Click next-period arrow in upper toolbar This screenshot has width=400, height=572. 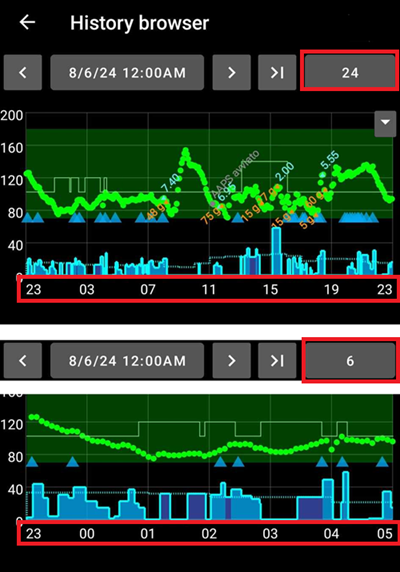click(x=232, y=73)
